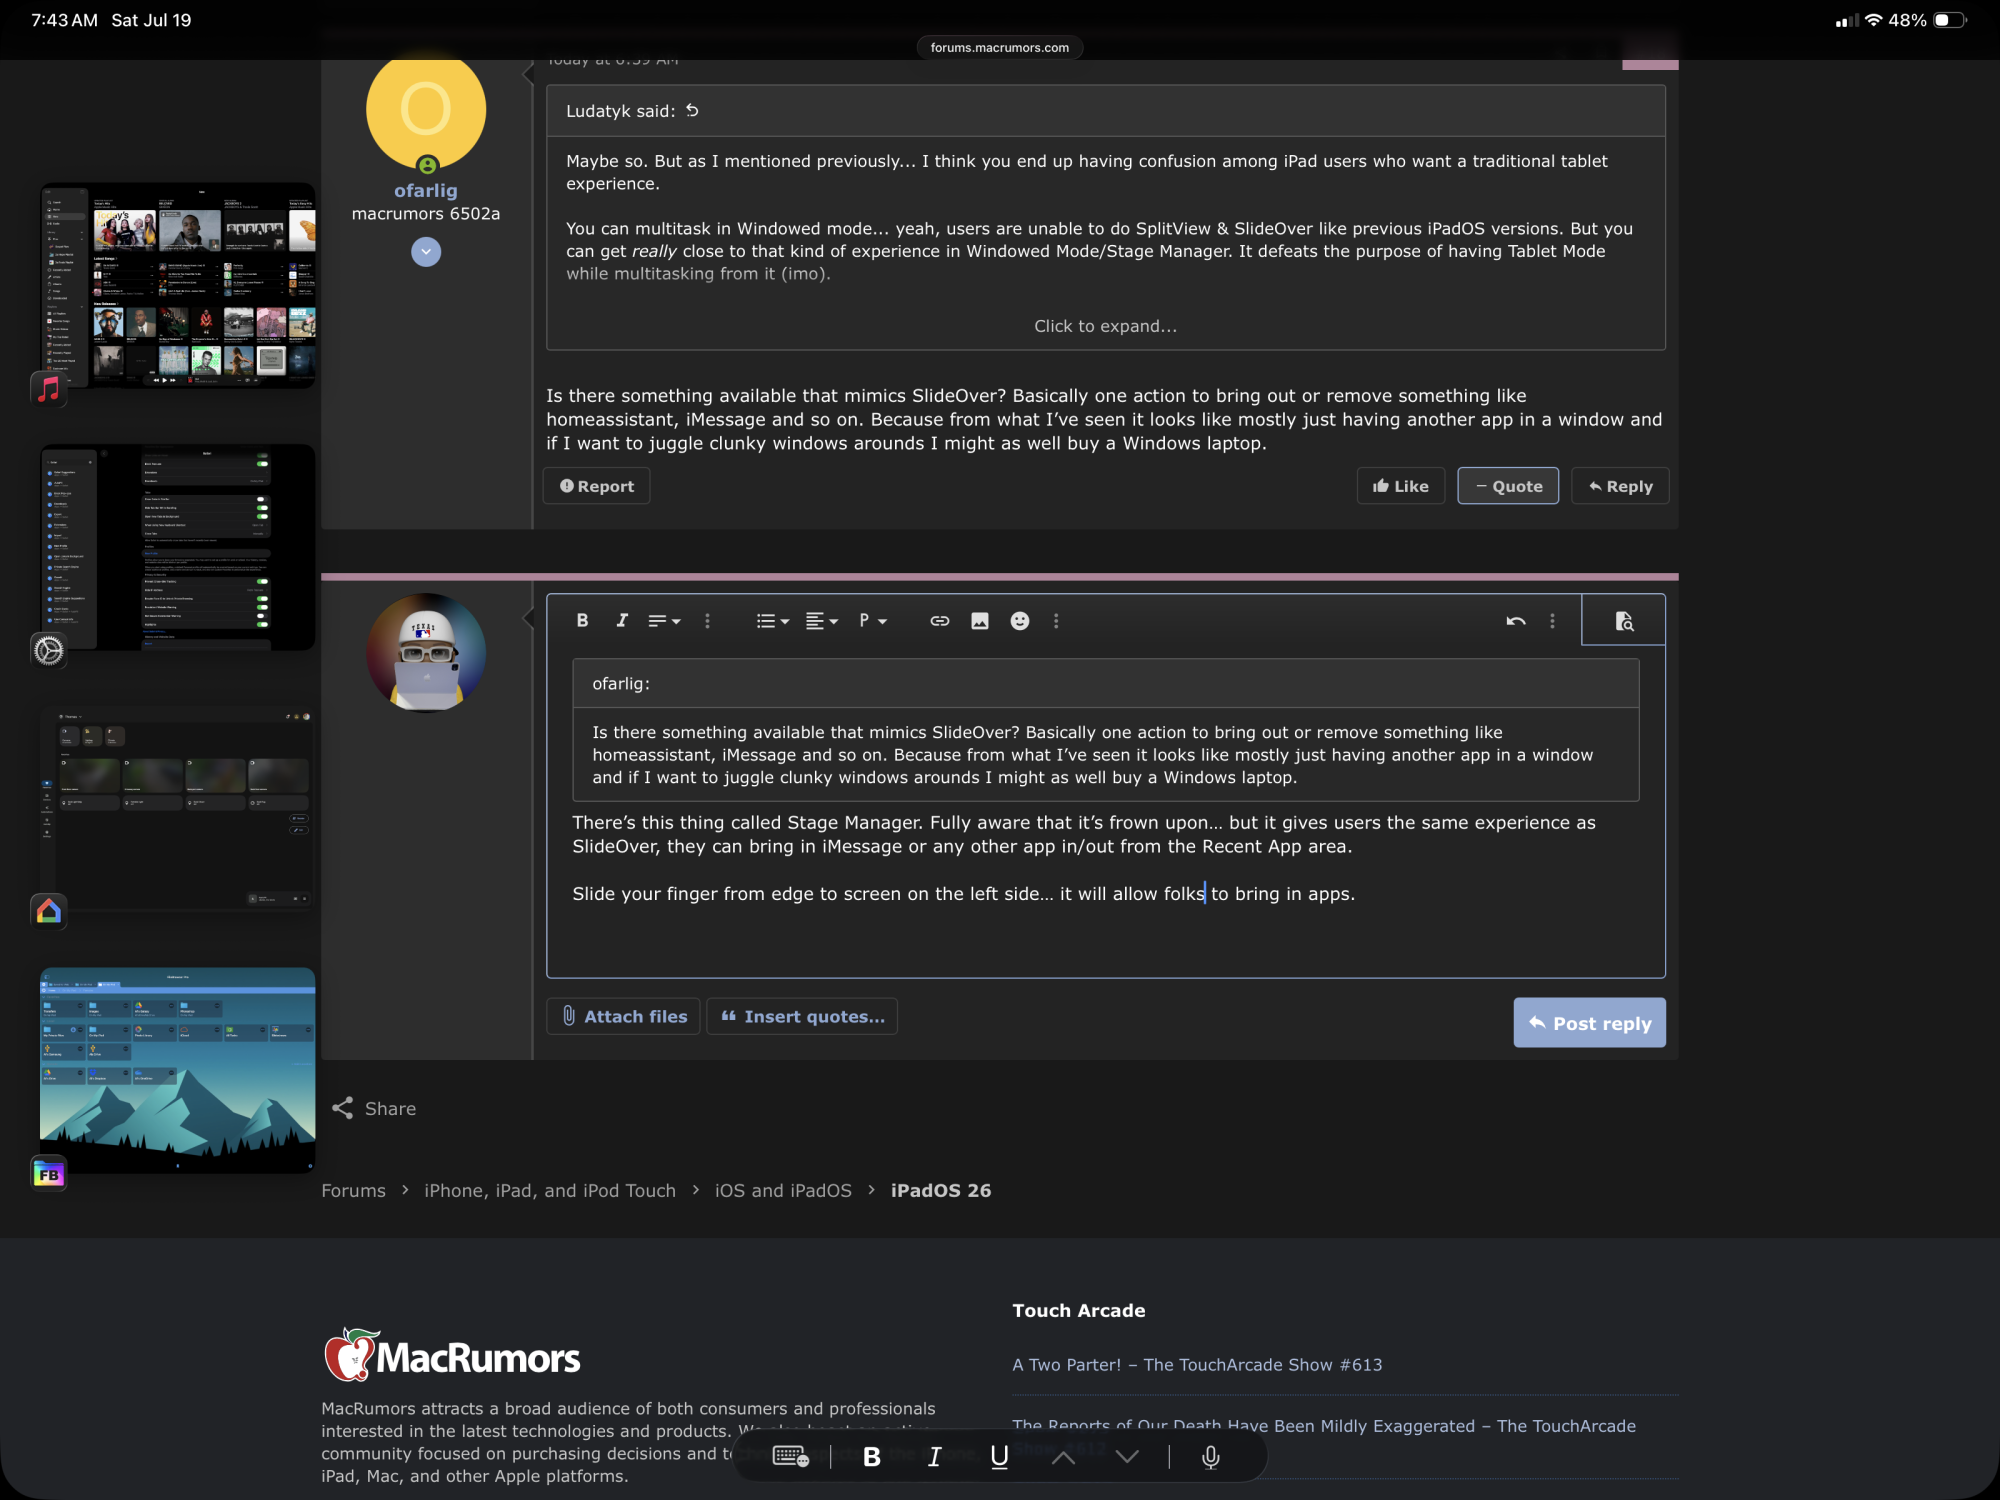Viewport: 2000px width, 1500px height.
Task: Click ofarlig's yellow avatar
Action: [426, 110]
